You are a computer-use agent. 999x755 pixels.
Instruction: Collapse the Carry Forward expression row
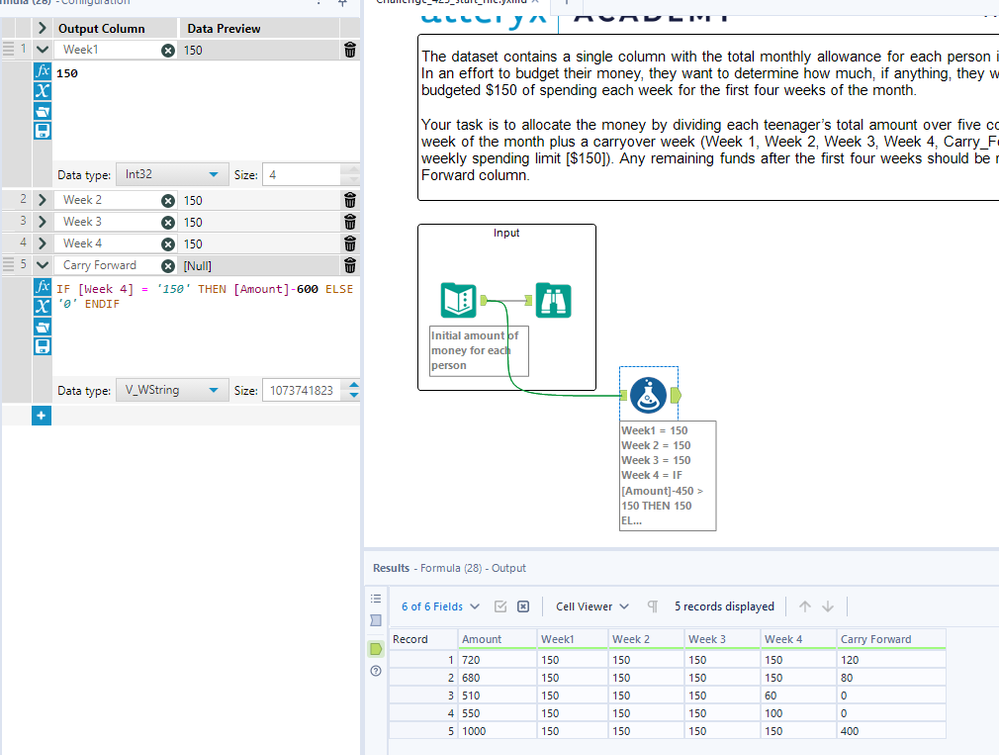pos(42,265)
